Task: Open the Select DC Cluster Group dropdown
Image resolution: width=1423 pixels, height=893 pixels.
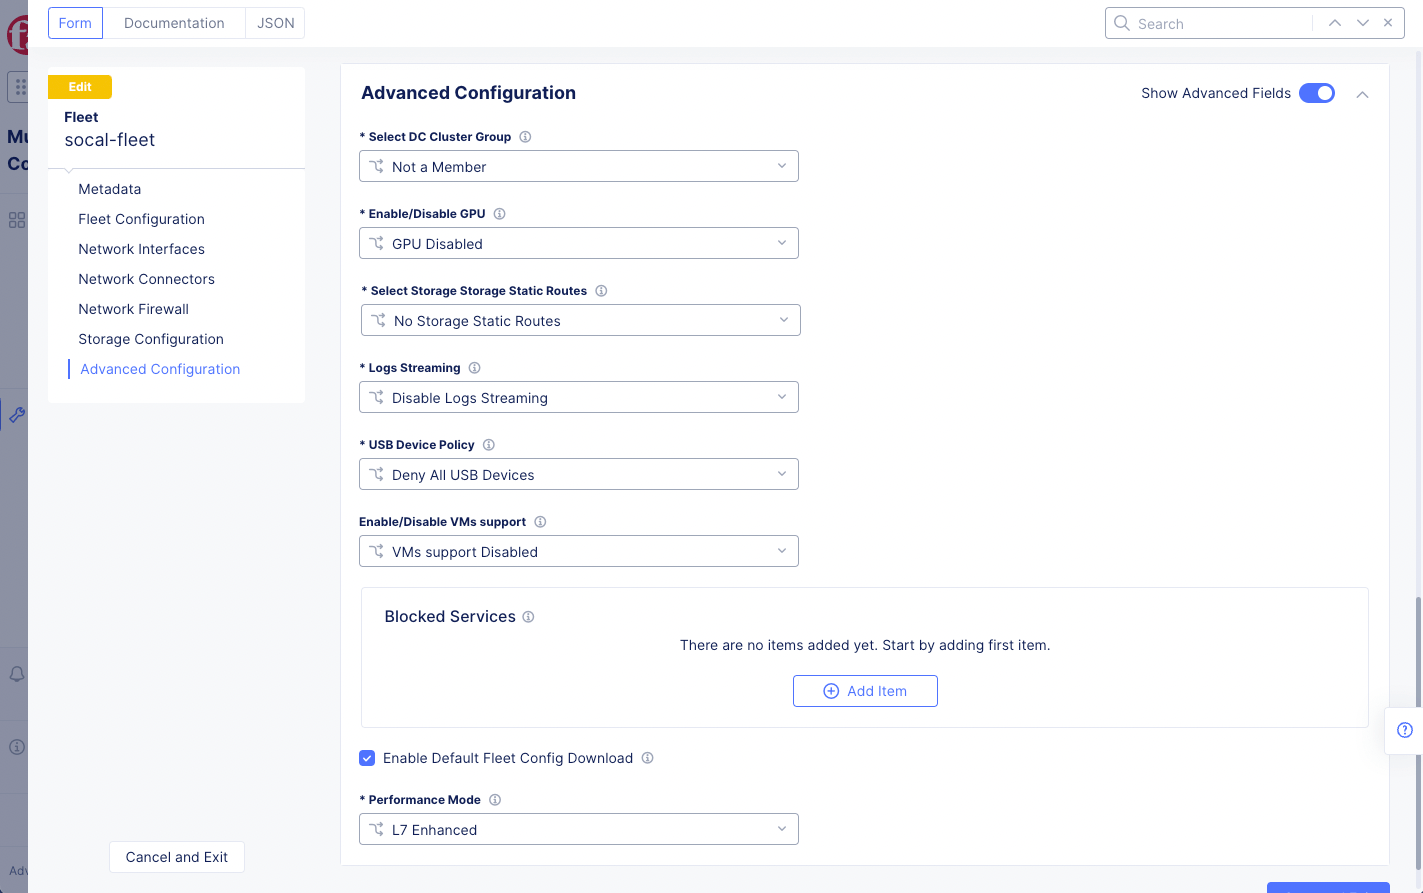Action: [578, 166]
